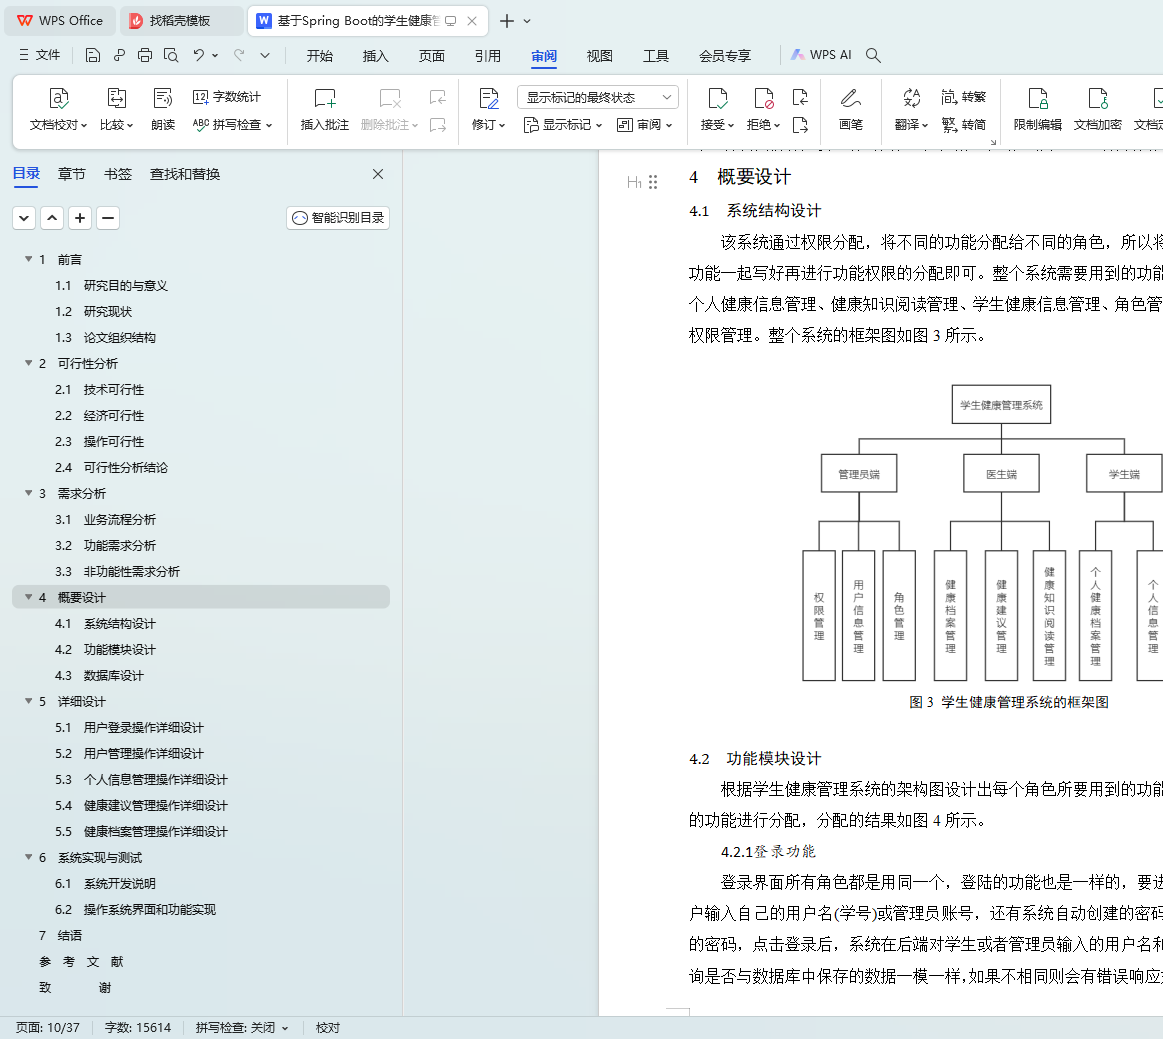Switch to 书签 navigation tab

point(118,174)
